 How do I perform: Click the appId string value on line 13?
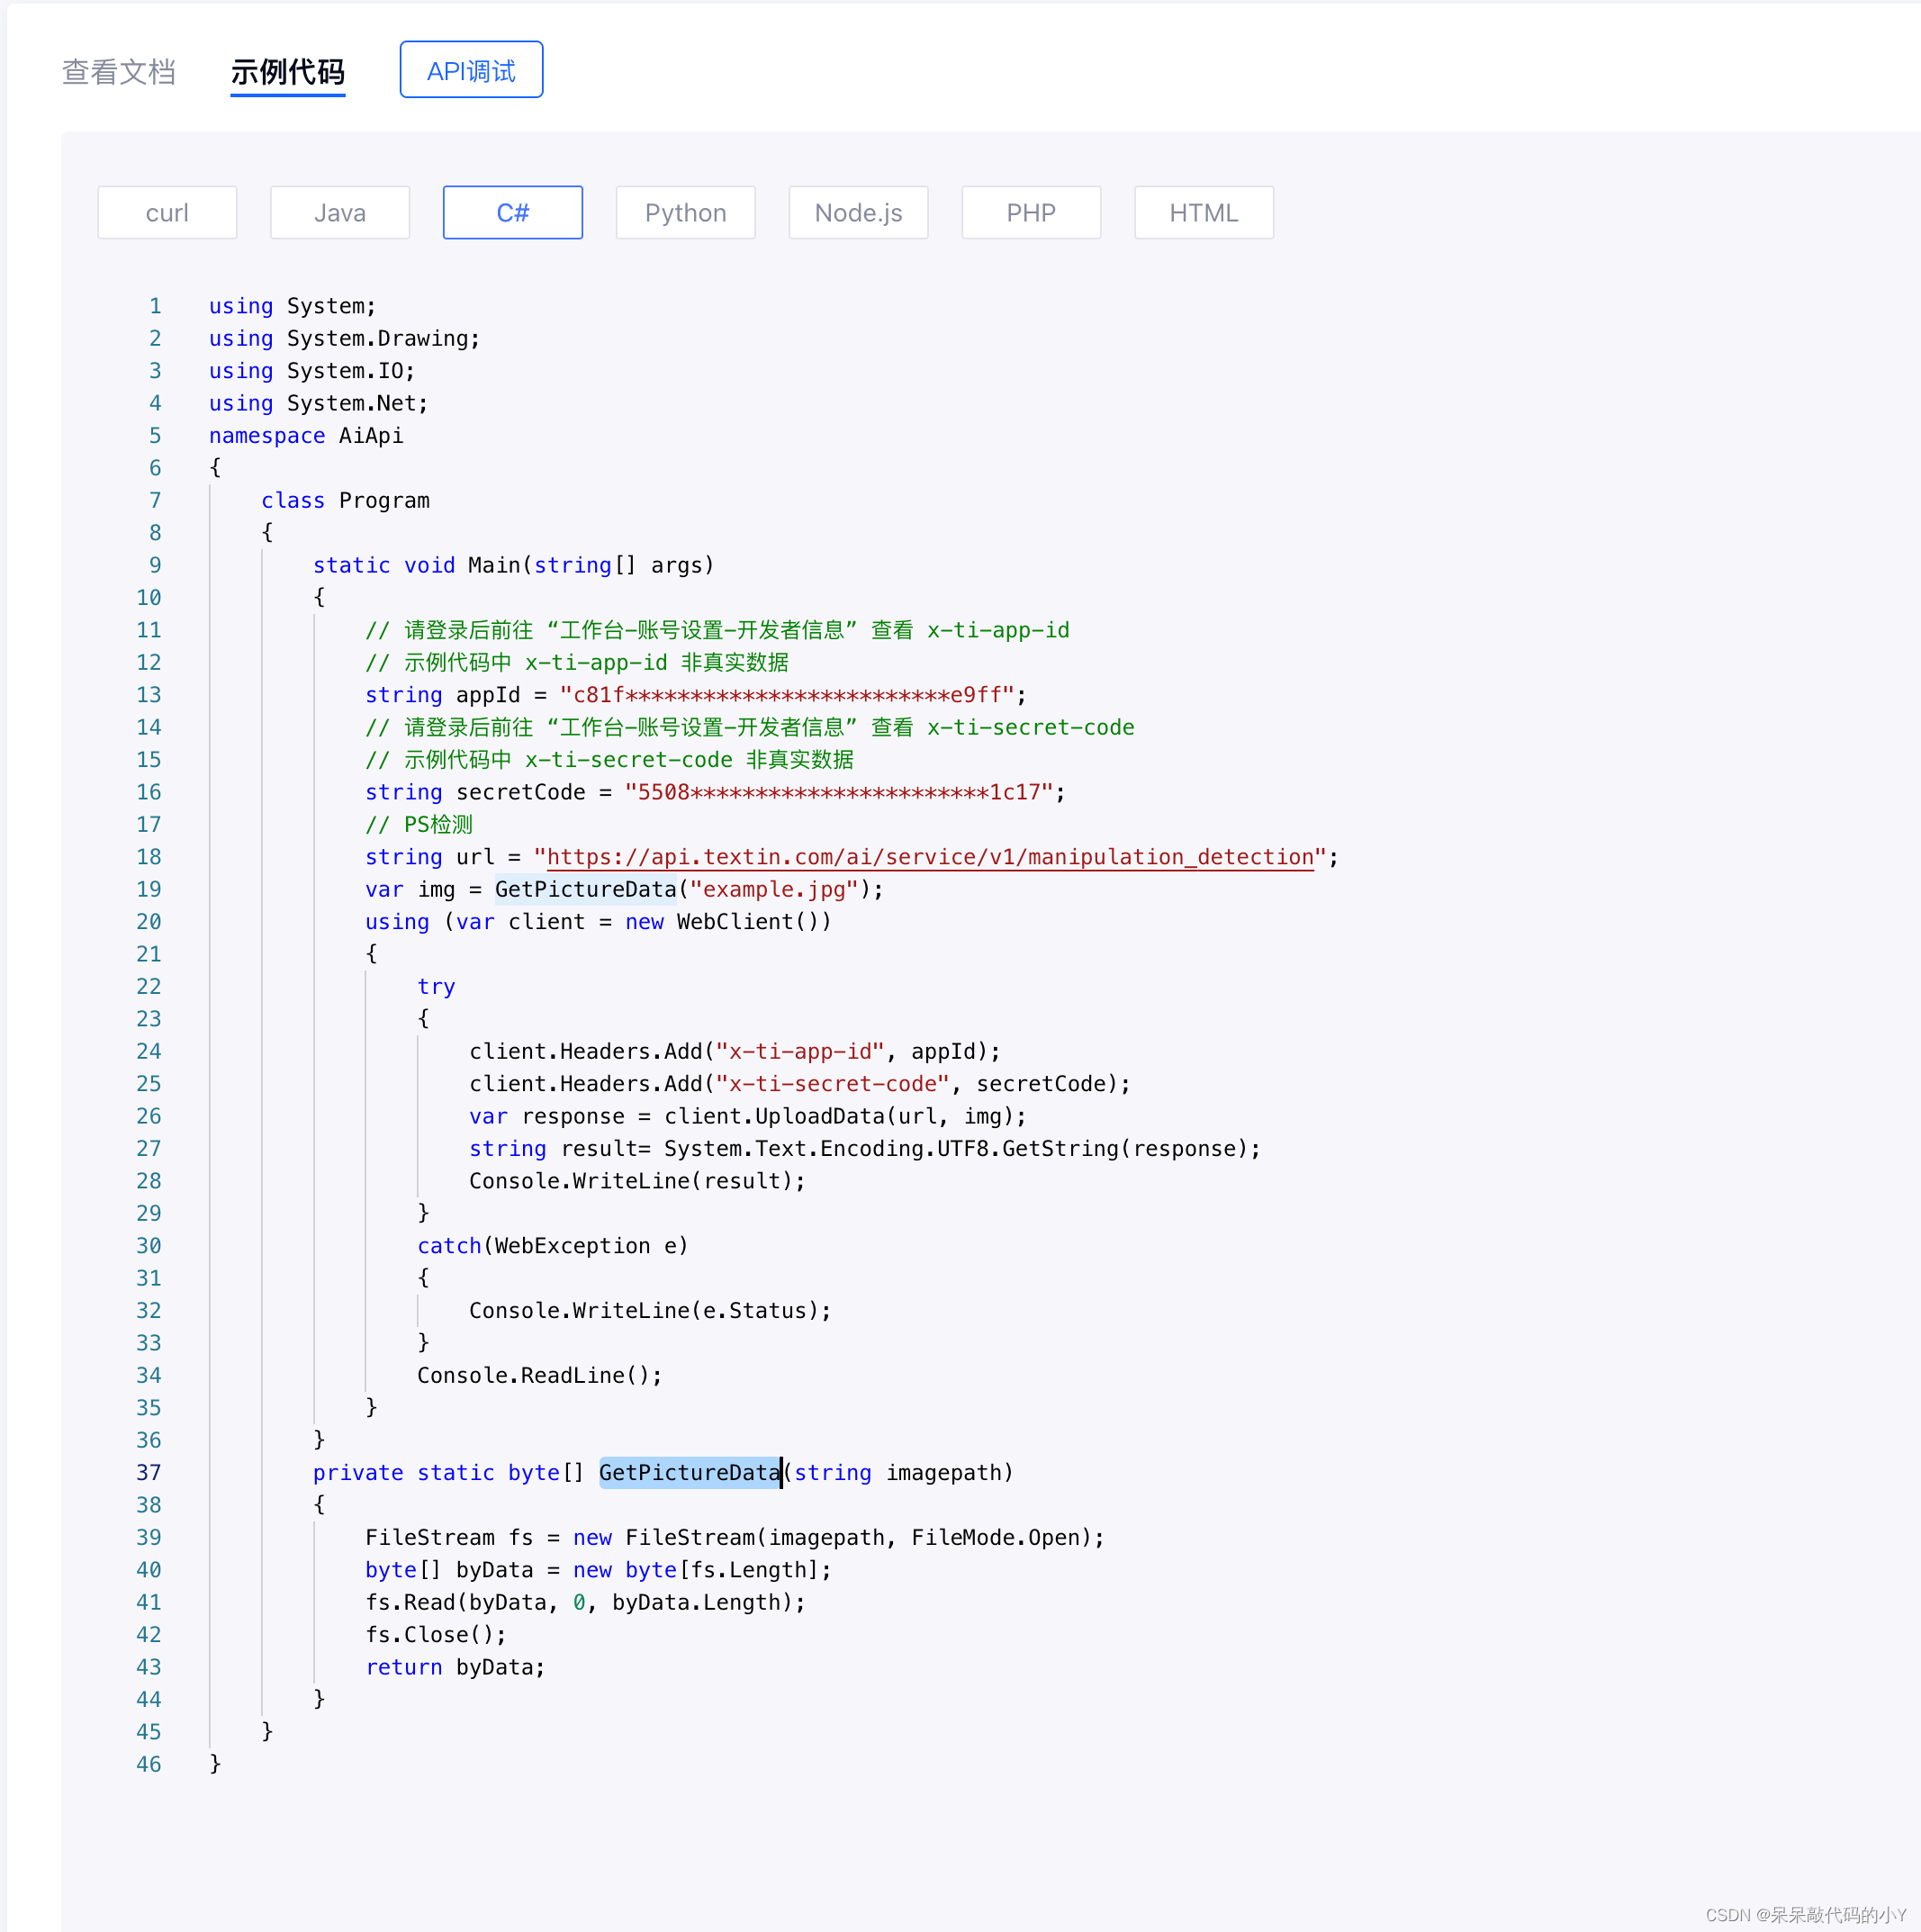[x=787, y=695]
